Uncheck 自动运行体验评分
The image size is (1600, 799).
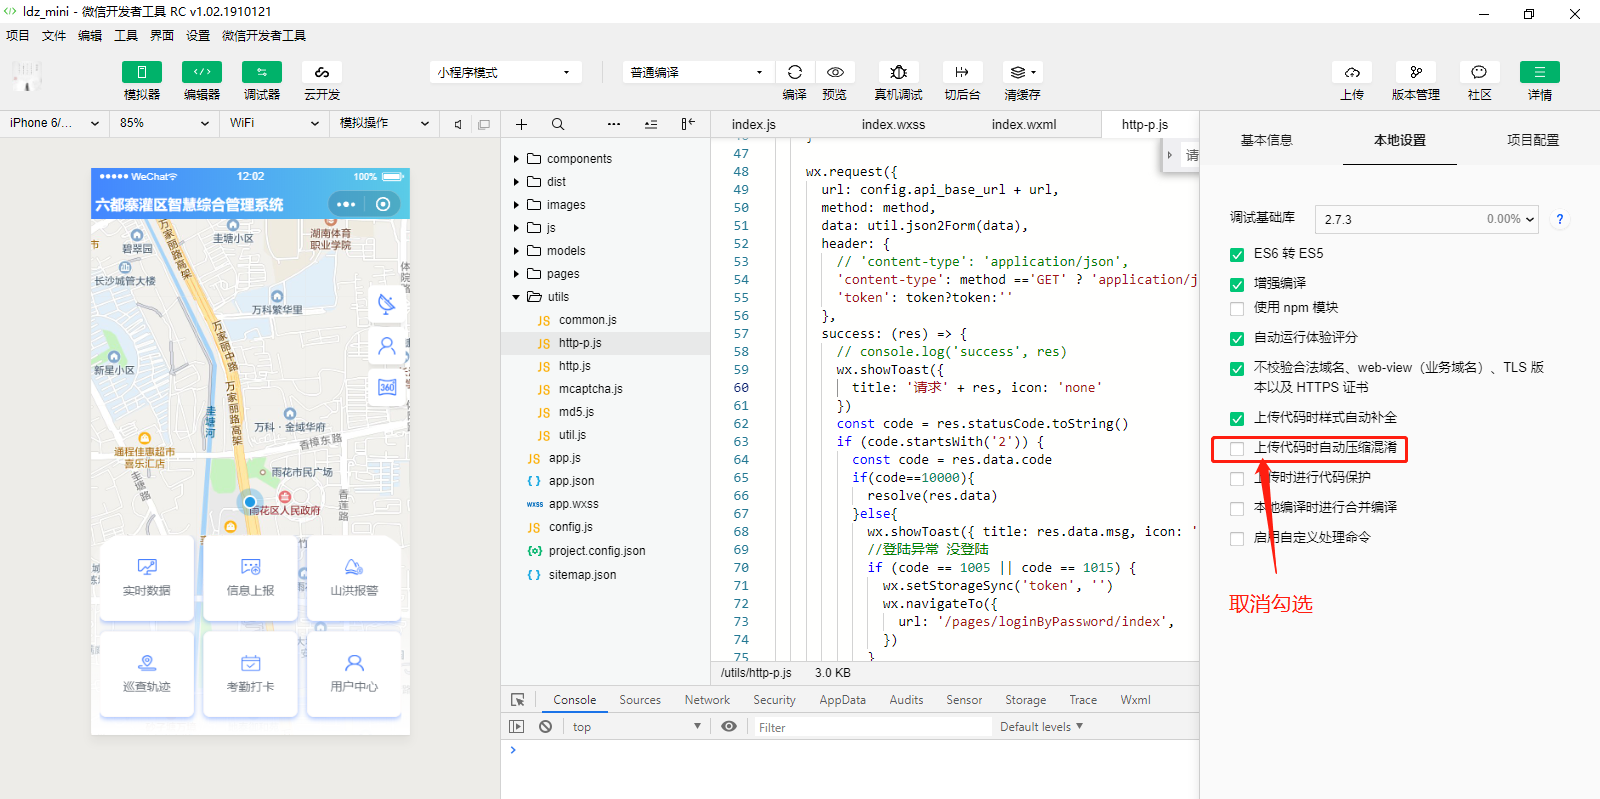[x=1237, y=338]
